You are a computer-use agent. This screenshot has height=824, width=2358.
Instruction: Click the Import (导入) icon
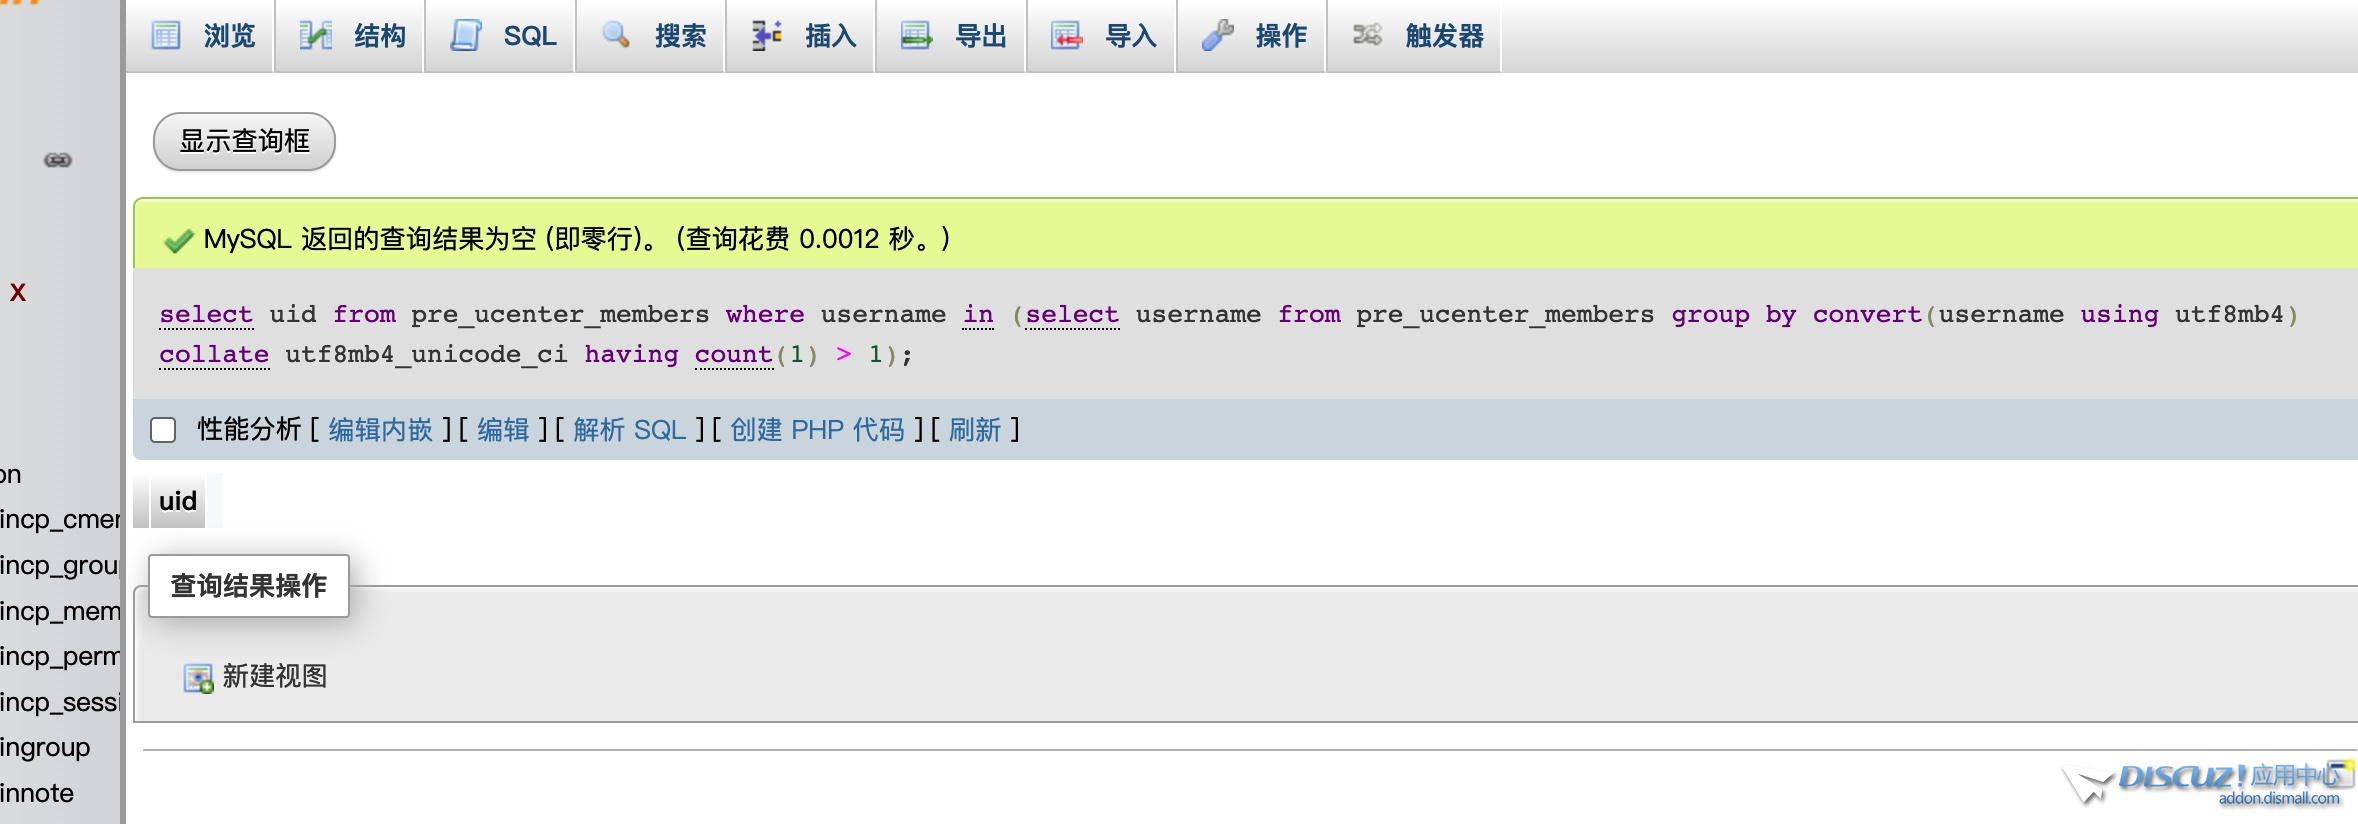click(x=1067, y=36)
